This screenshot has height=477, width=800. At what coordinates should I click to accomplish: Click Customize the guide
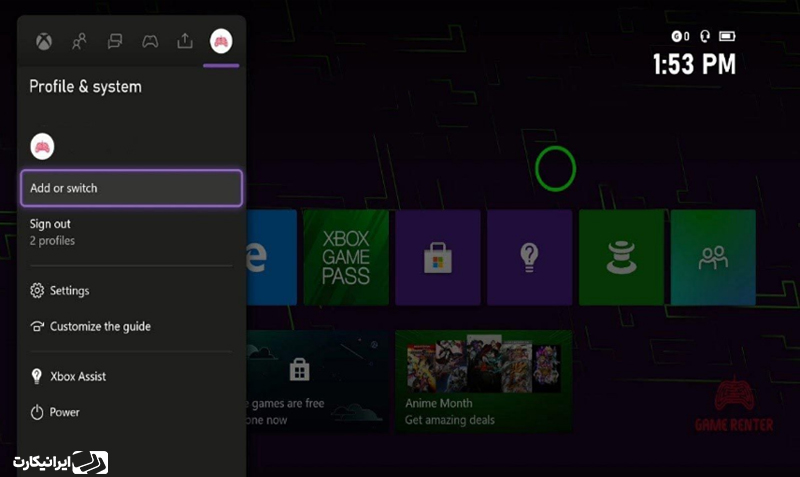[100, 327]
